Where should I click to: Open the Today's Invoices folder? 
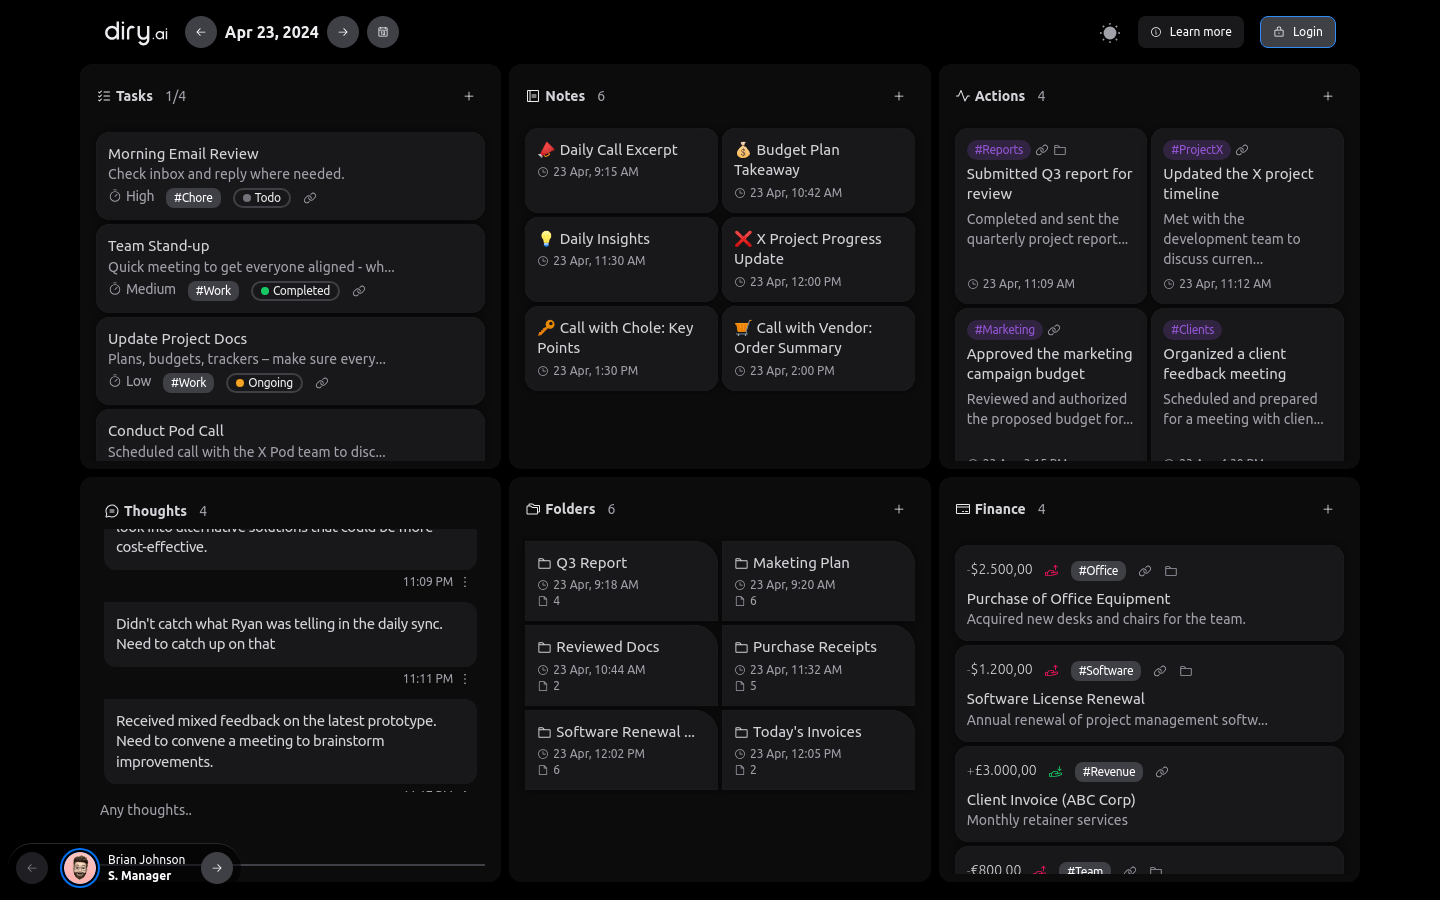[x=818, y=750]
